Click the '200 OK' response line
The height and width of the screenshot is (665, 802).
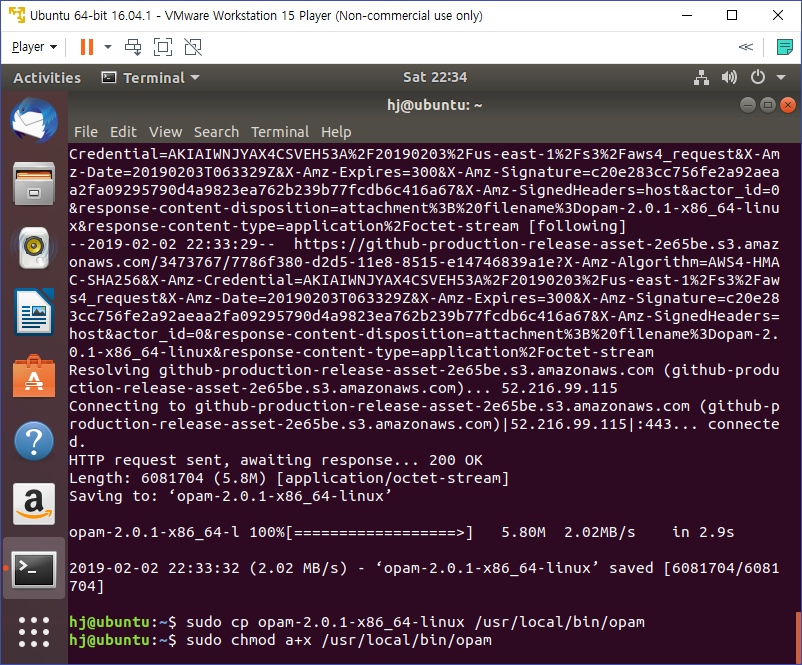click(x=276, y=460)
